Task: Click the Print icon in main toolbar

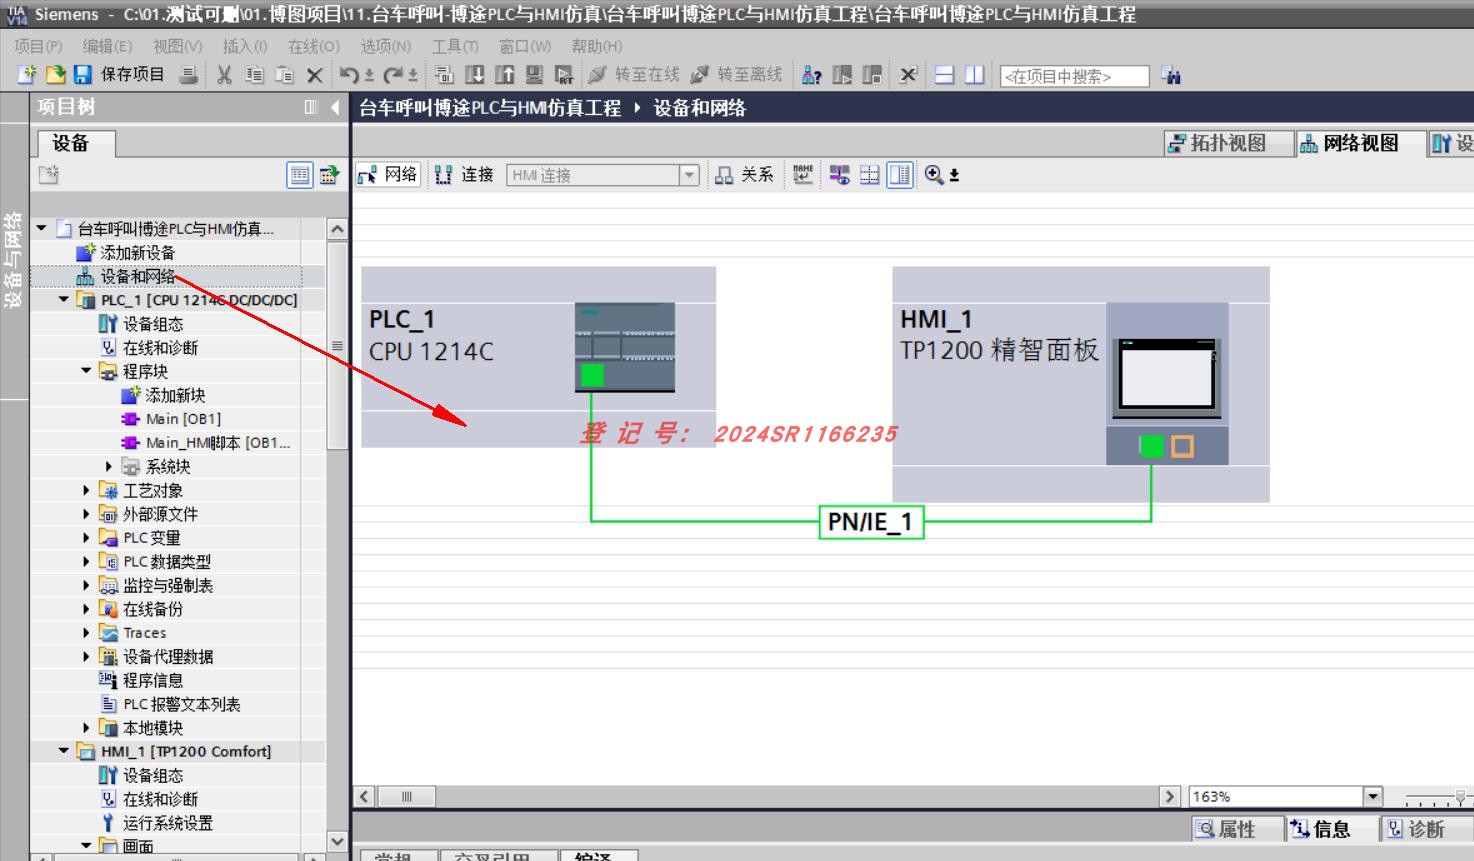Action: click(x=187, y=75)
